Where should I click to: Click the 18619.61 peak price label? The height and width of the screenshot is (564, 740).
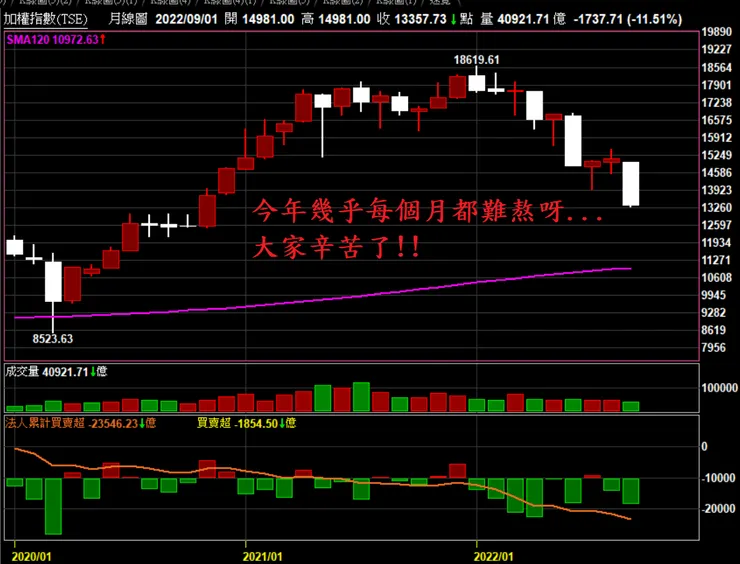click(476, 60)
